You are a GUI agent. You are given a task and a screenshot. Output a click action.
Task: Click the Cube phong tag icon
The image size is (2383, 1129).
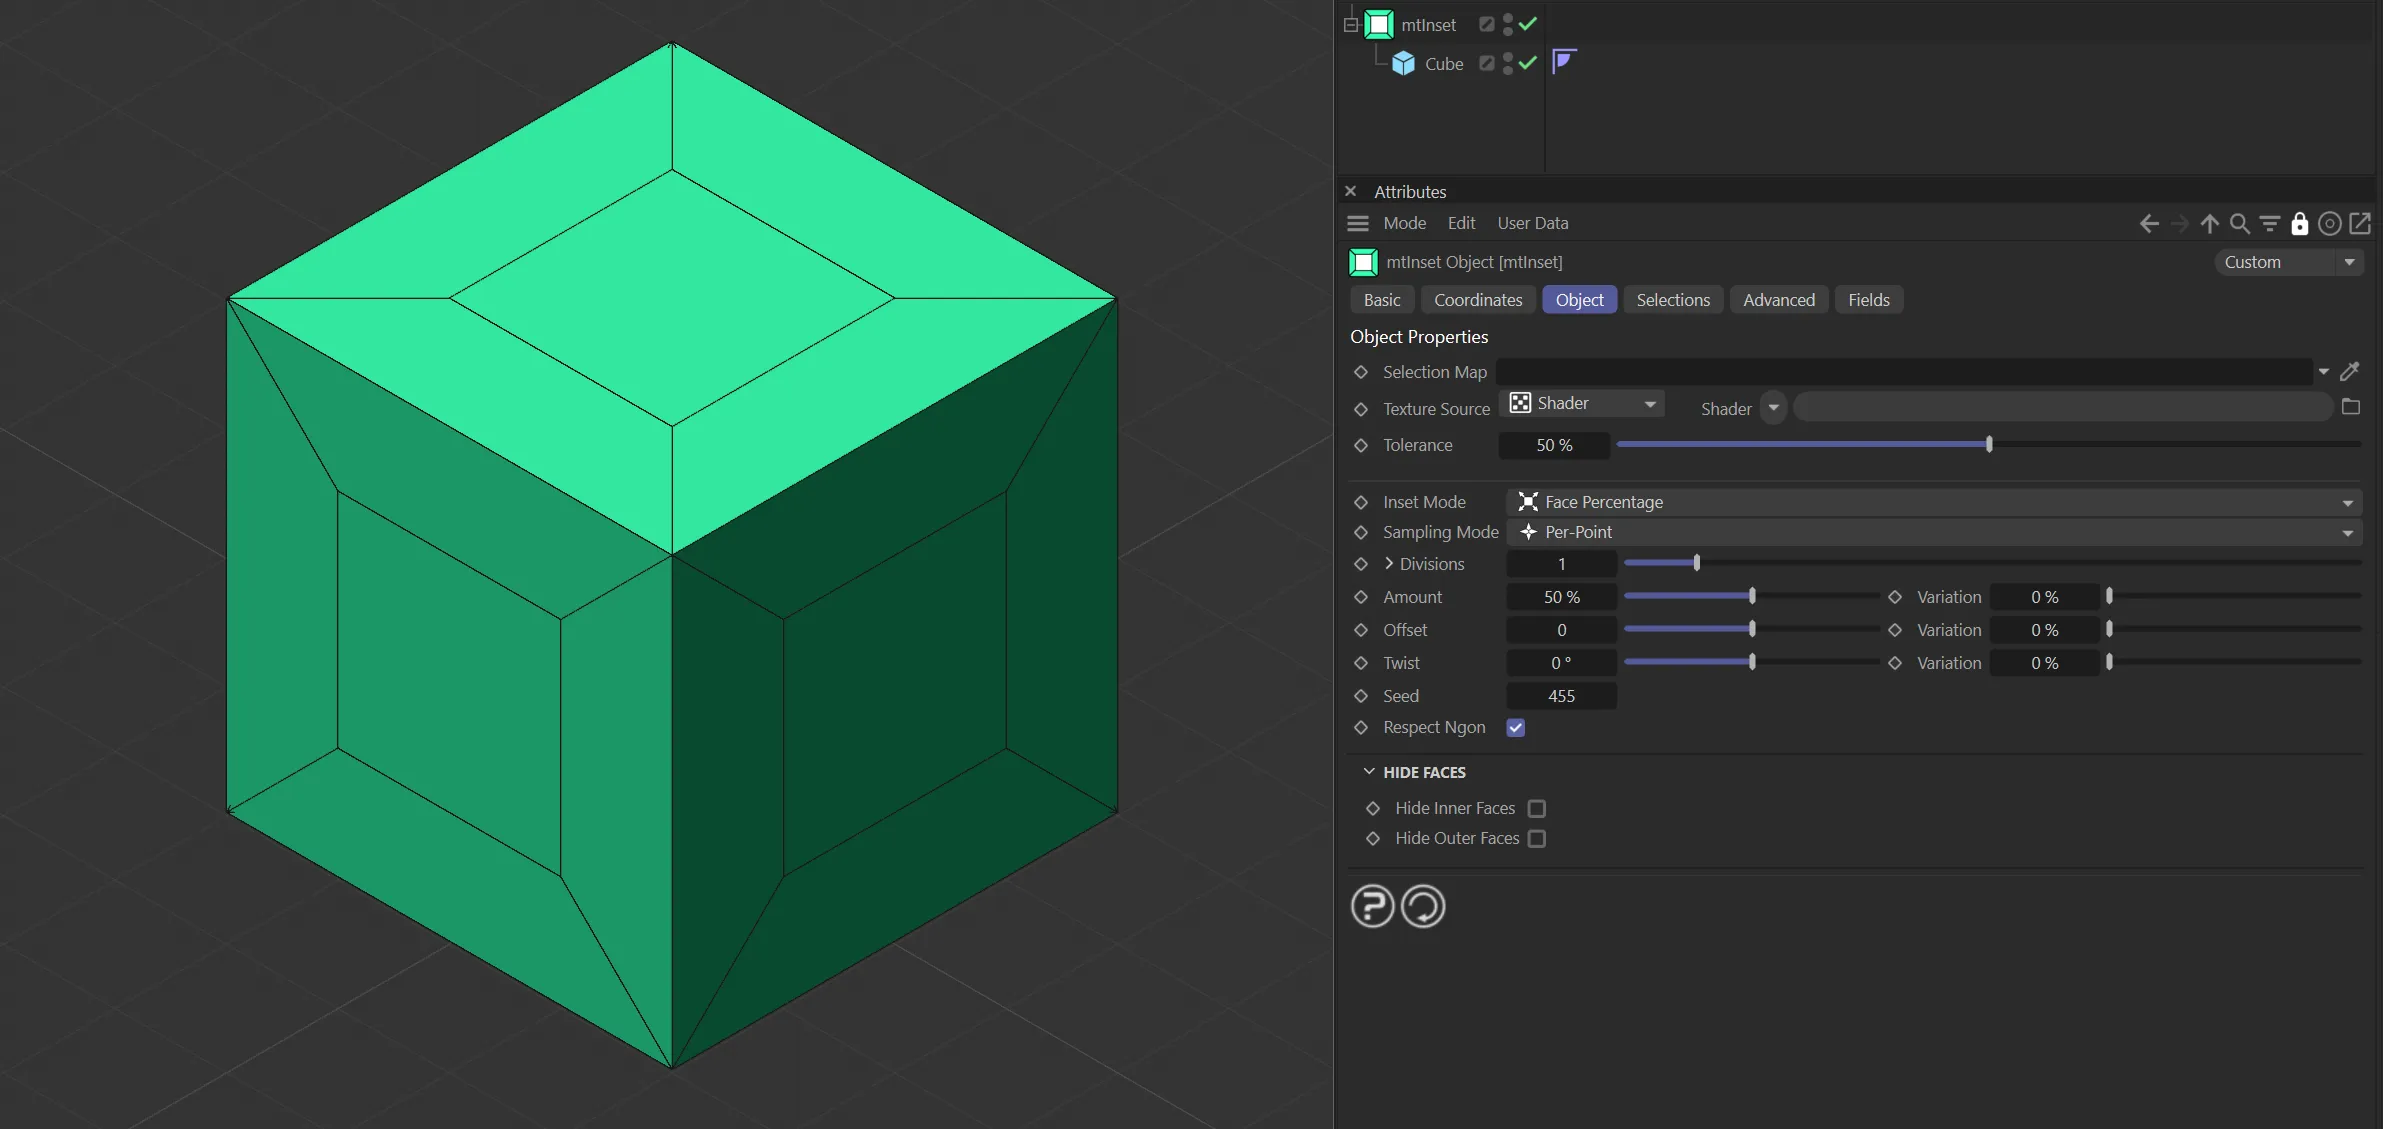click(x=1564, y=62)
